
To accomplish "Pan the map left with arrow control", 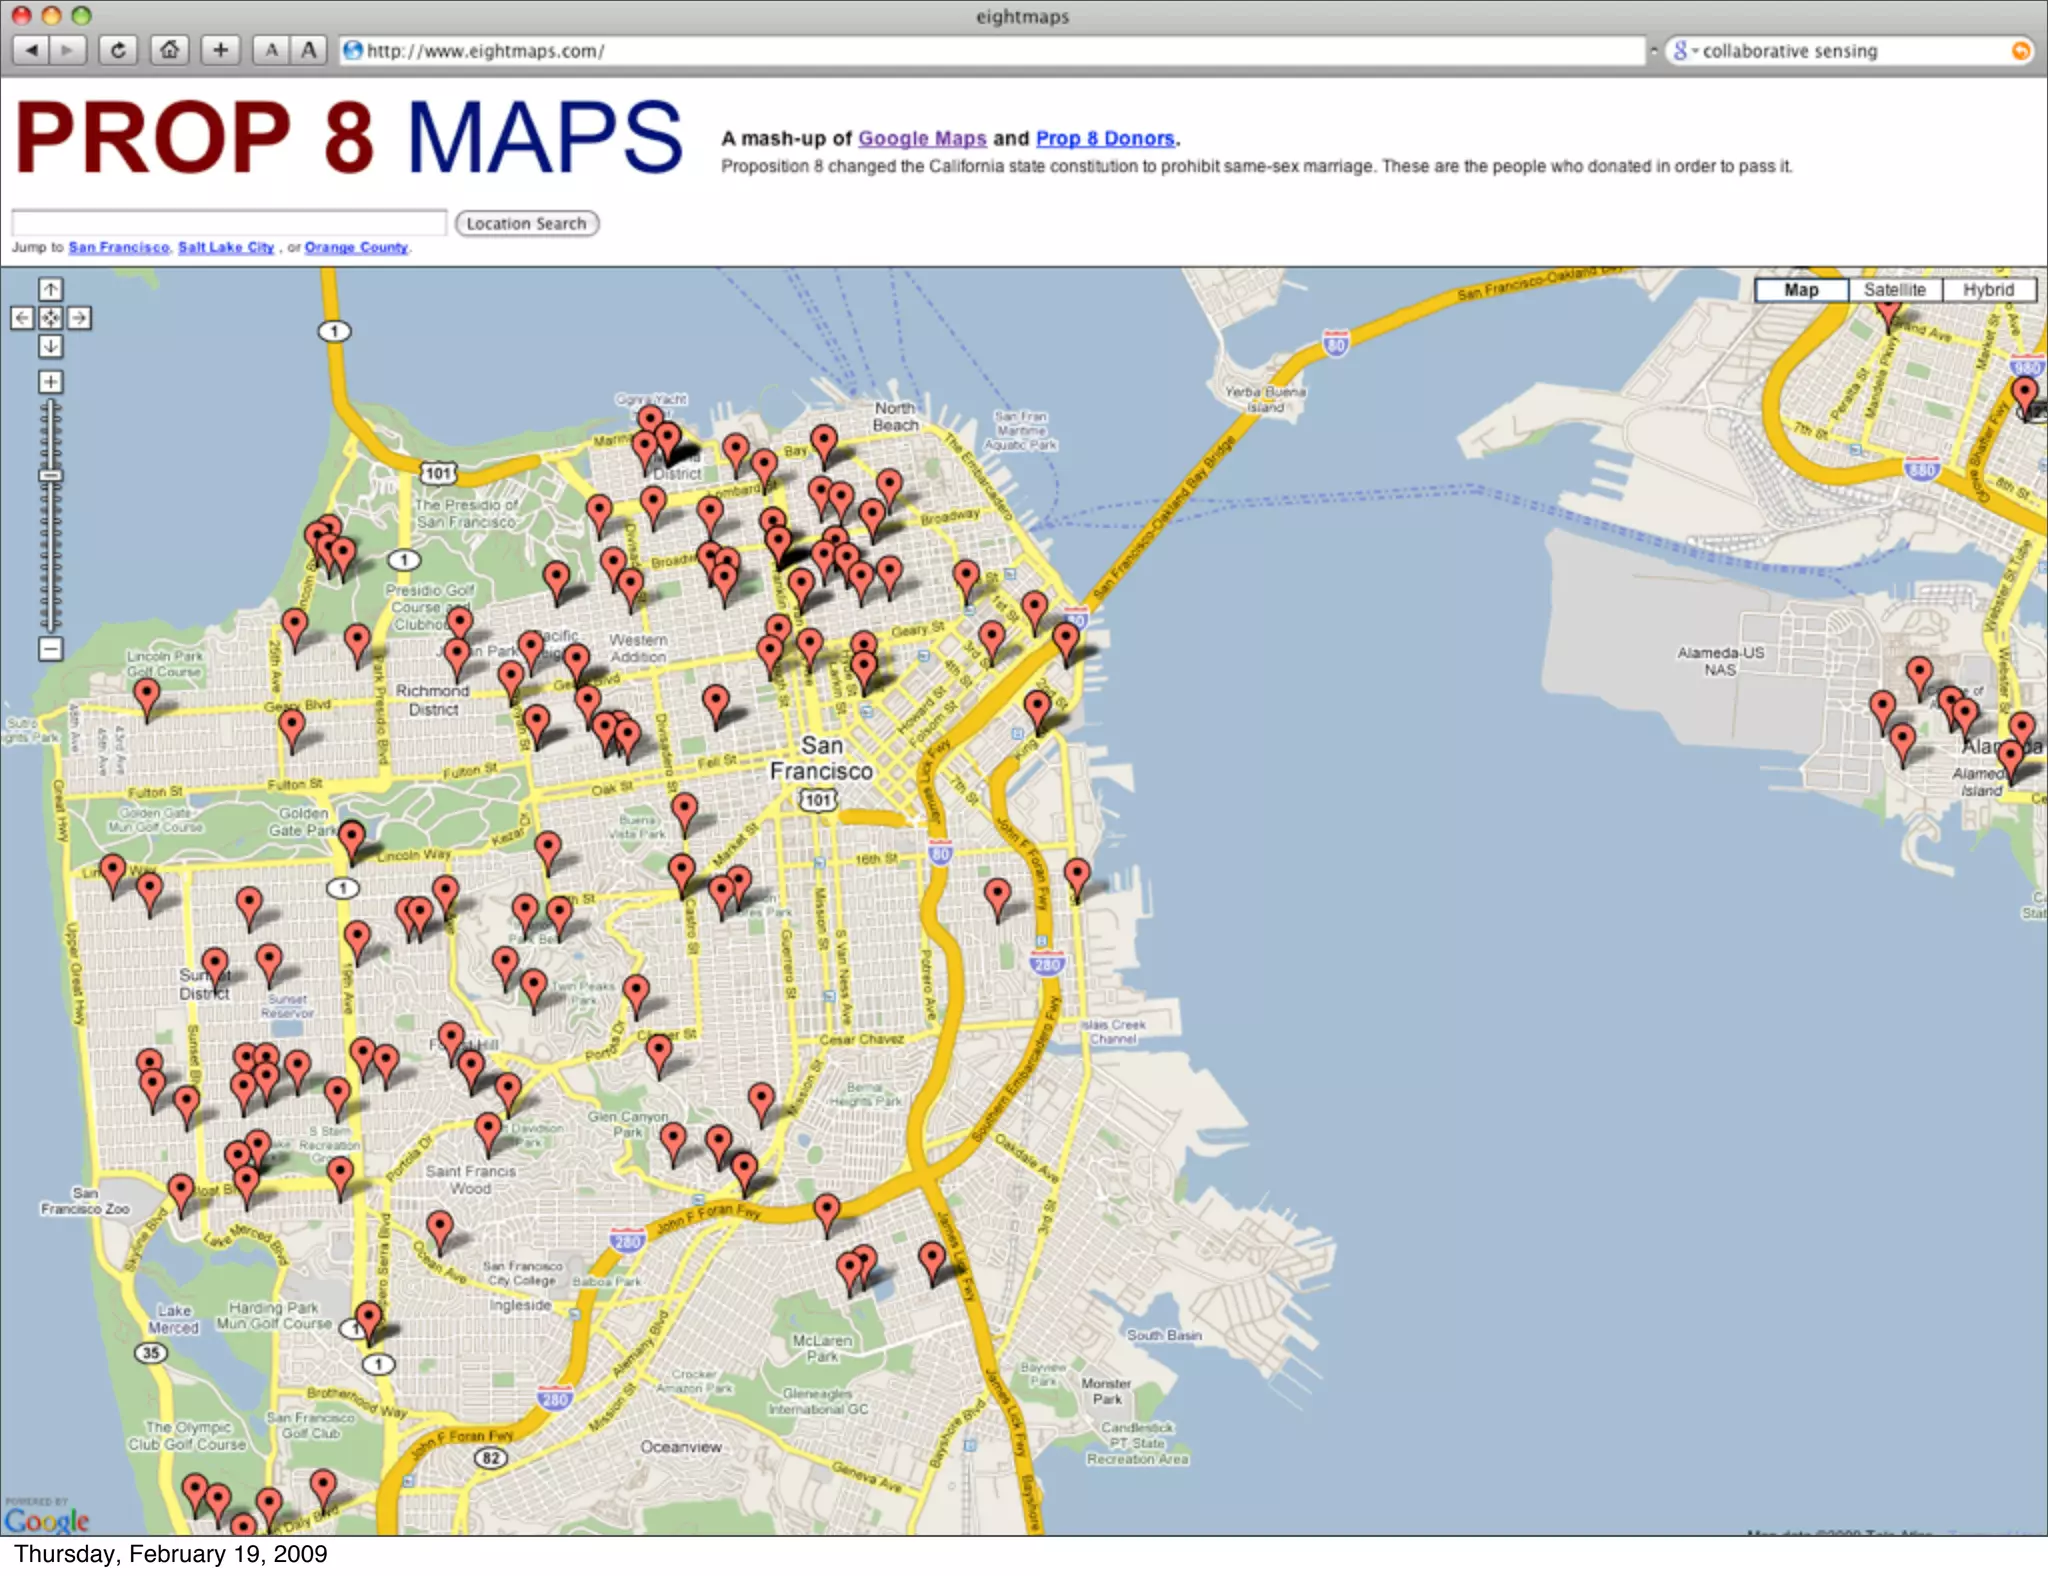I will [22, 318].
